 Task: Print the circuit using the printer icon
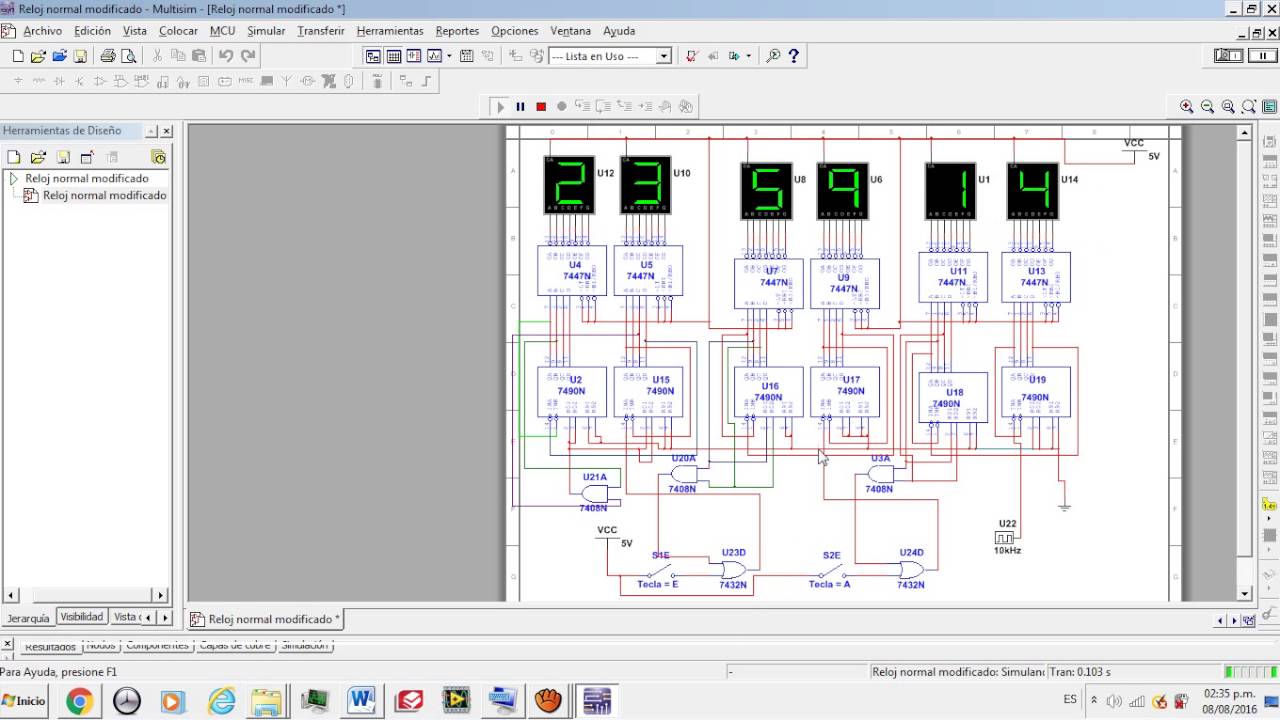click(x=107, y=56)
